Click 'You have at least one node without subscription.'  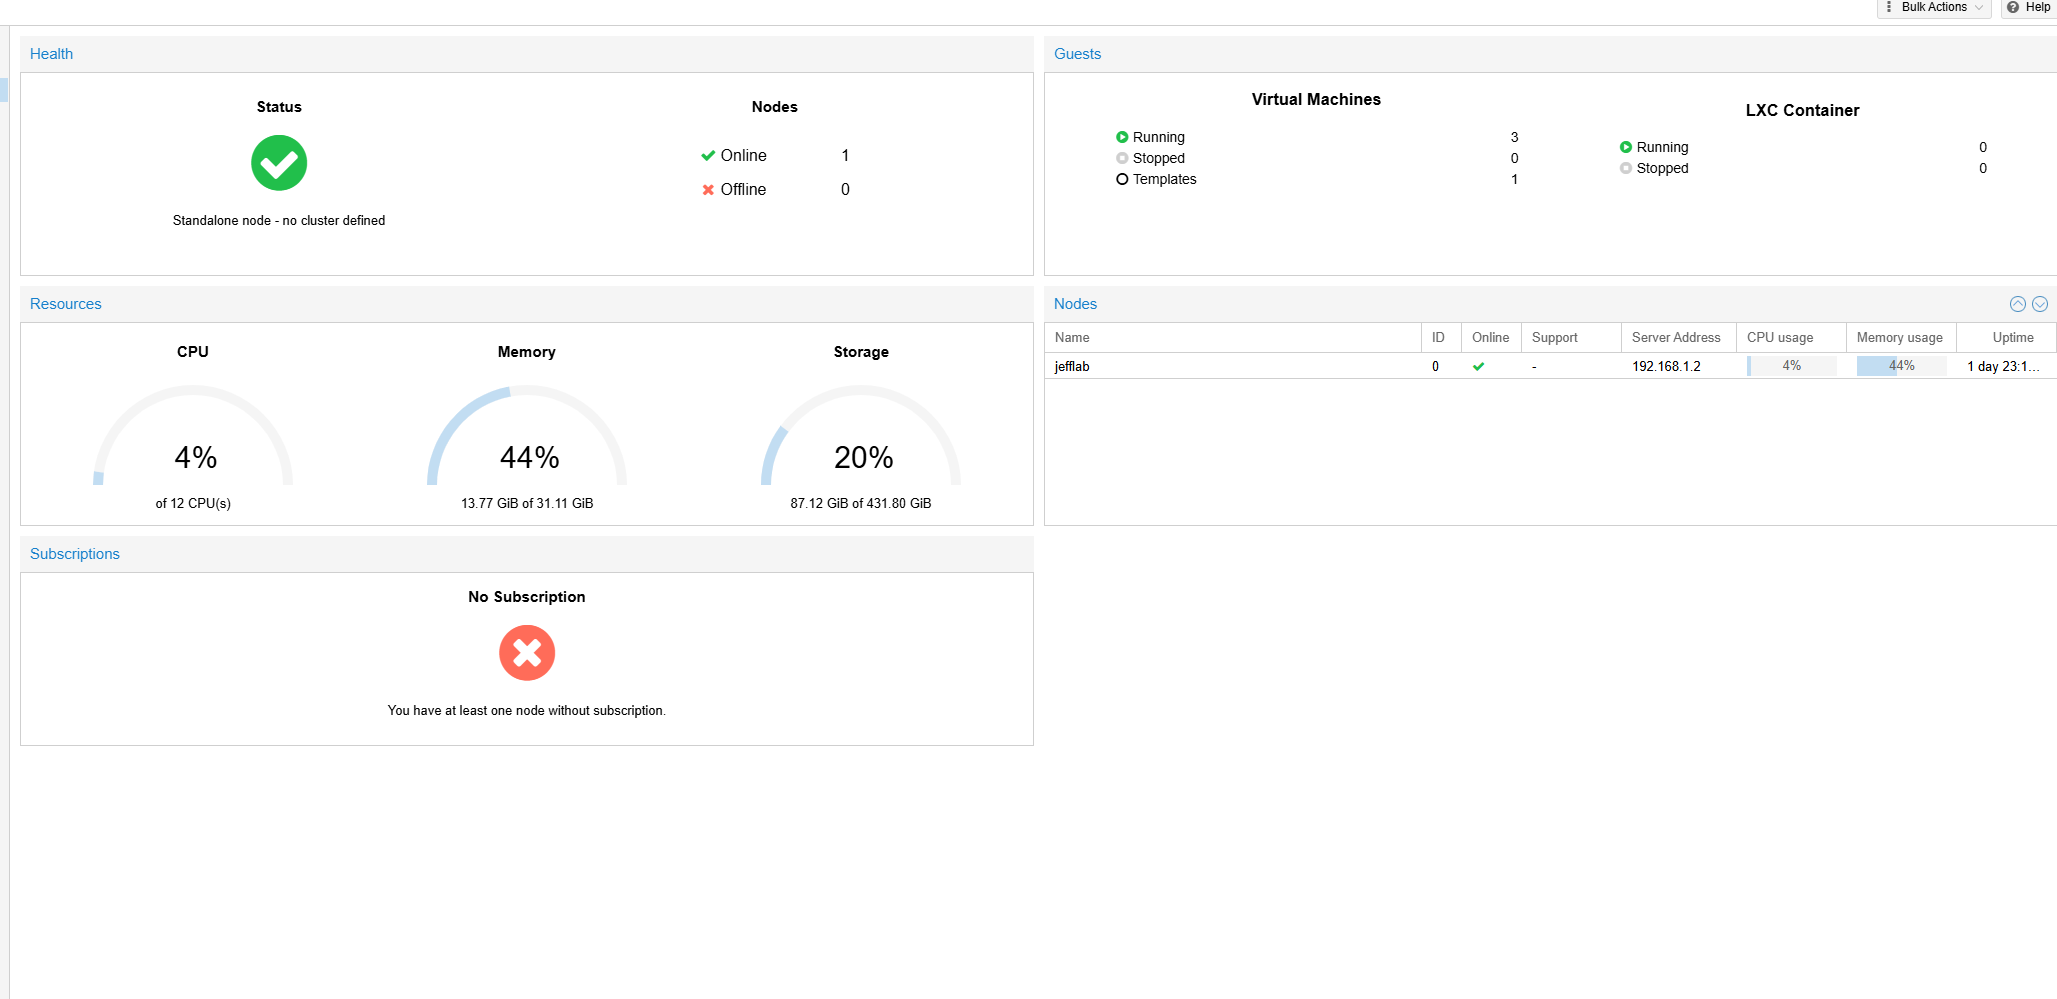tap(527, 711)
